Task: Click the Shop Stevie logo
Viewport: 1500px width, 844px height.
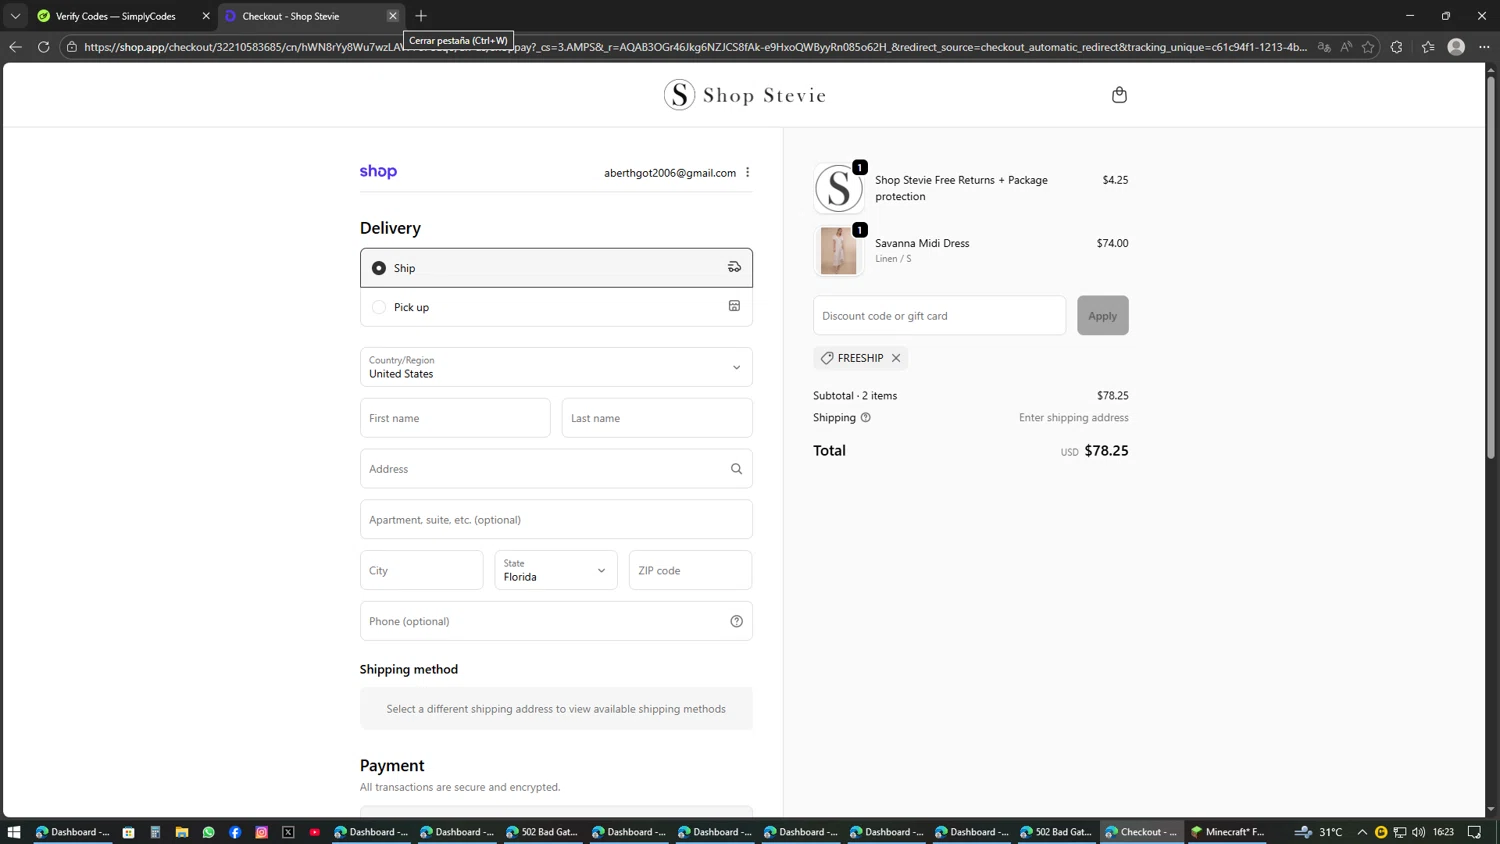Action: (745, 95)
